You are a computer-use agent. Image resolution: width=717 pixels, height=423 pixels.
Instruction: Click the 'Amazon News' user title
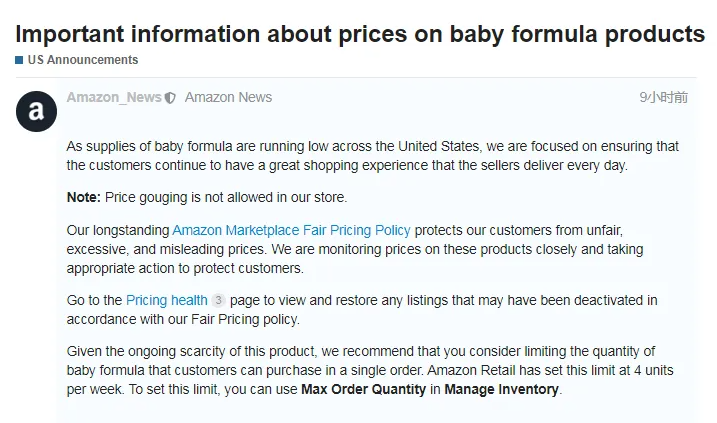pos(228,97)
